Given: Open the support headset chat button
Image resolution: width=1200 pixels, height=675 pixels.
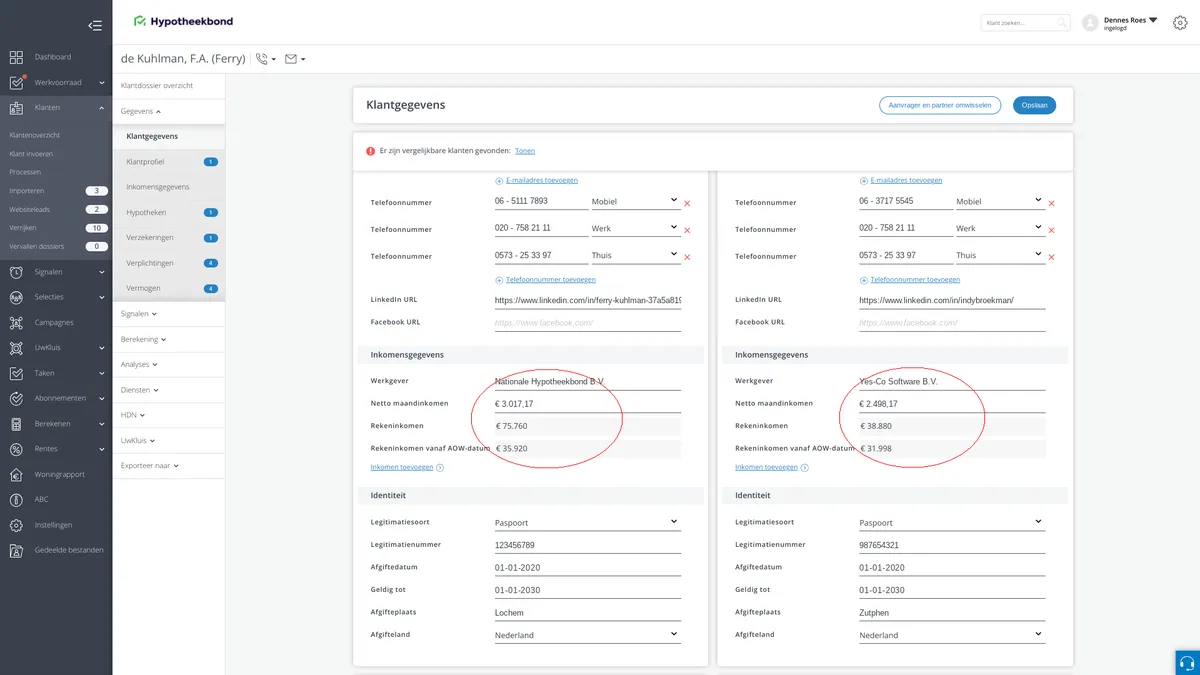Looking at the screenshot, I should coord(1187,662).
